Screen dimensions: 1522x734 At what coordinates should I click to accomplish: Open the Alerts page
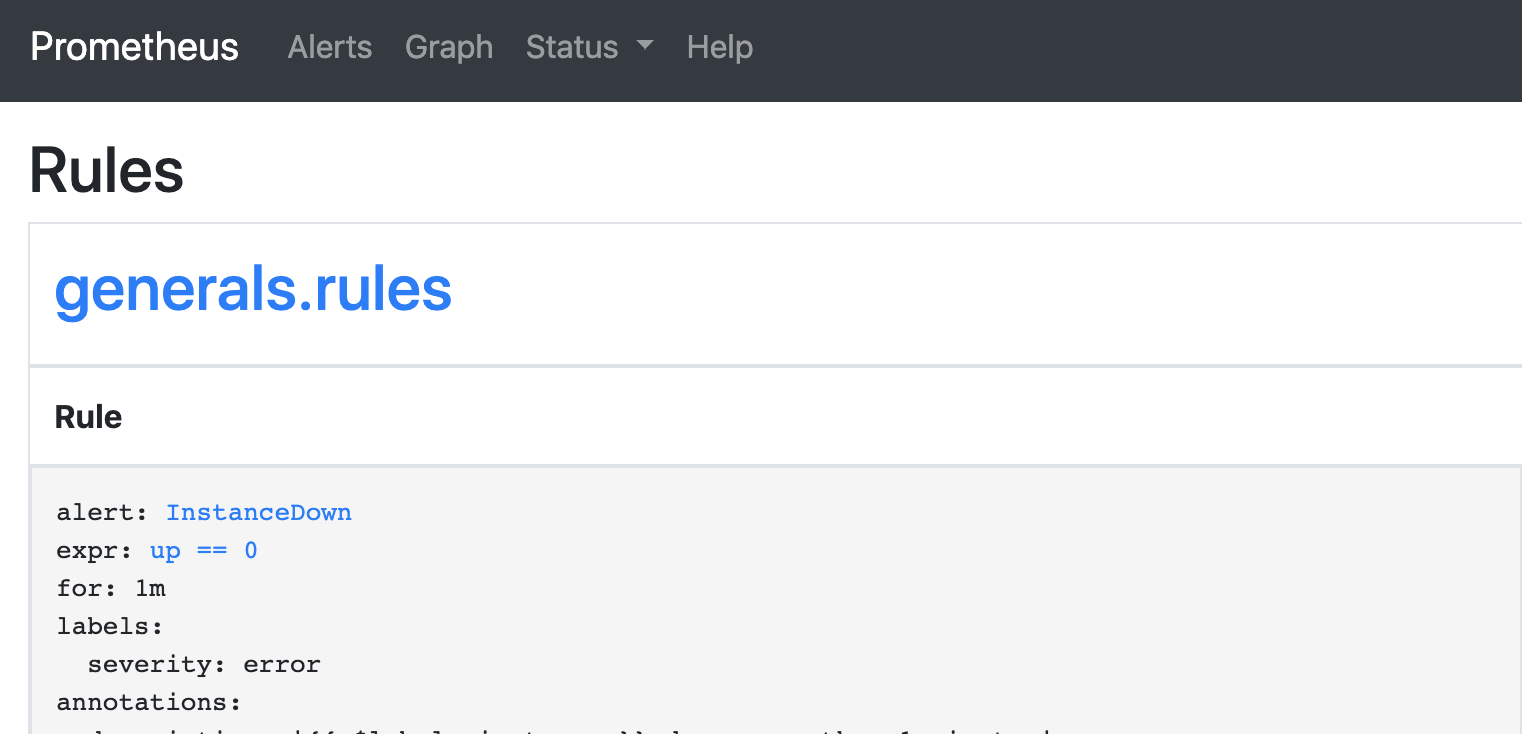coord(330,47)
